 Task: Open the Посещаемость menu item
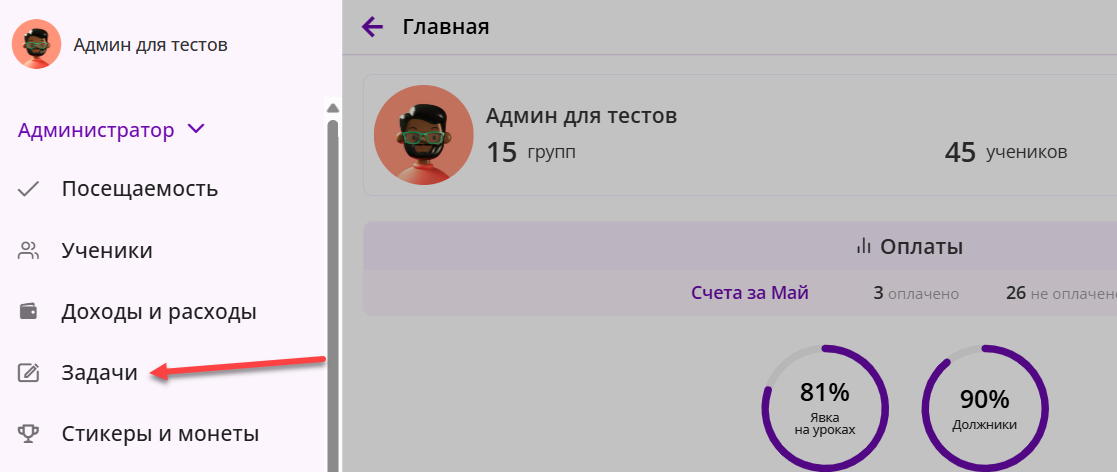140,189
